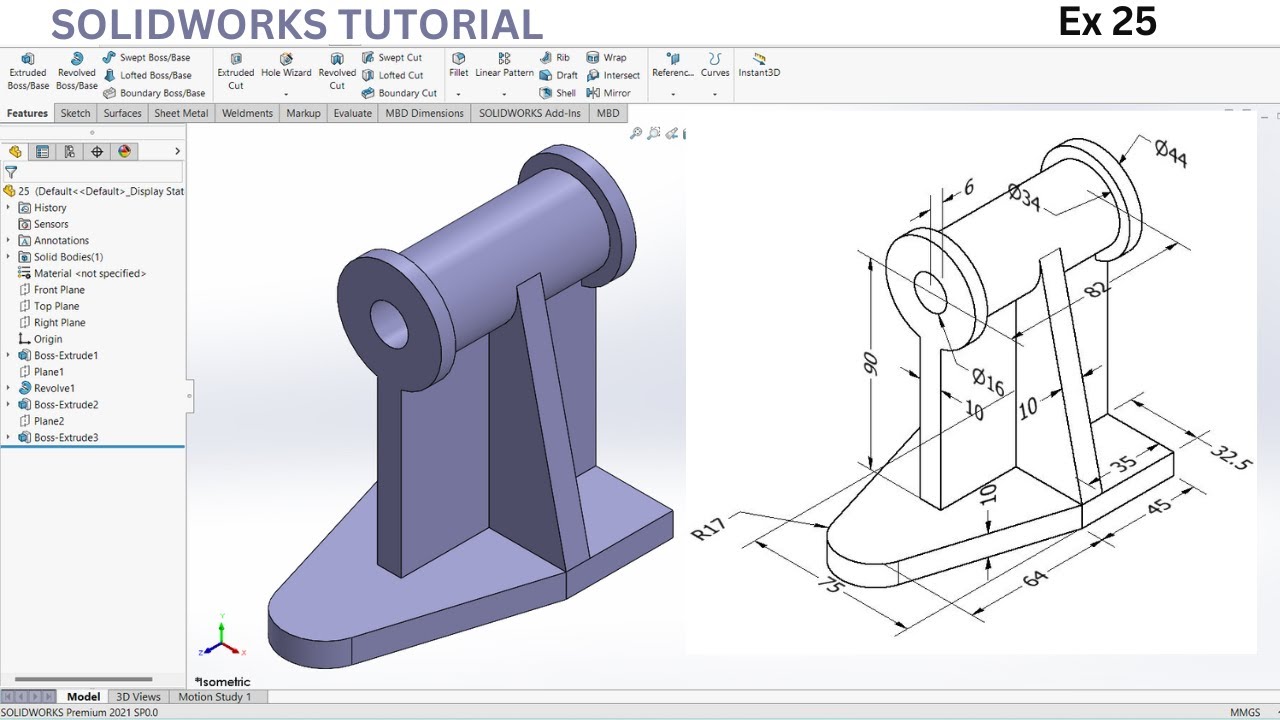Select Top Plane in tree
Image resolution: width=1280 pixels, height=720 pixels.
(x=49, y=306)
